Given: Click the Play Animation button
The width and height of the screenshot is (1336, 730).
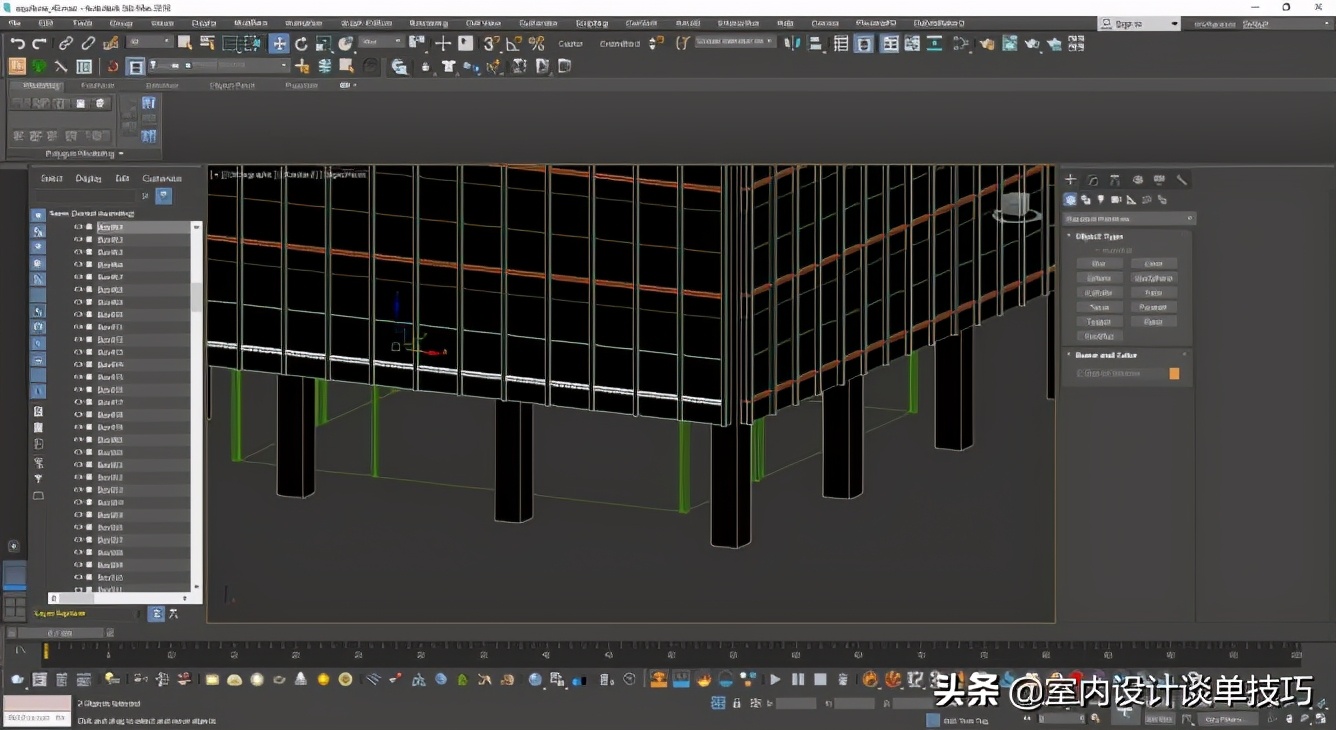Looking at the screenshot, I should point(778,679).
